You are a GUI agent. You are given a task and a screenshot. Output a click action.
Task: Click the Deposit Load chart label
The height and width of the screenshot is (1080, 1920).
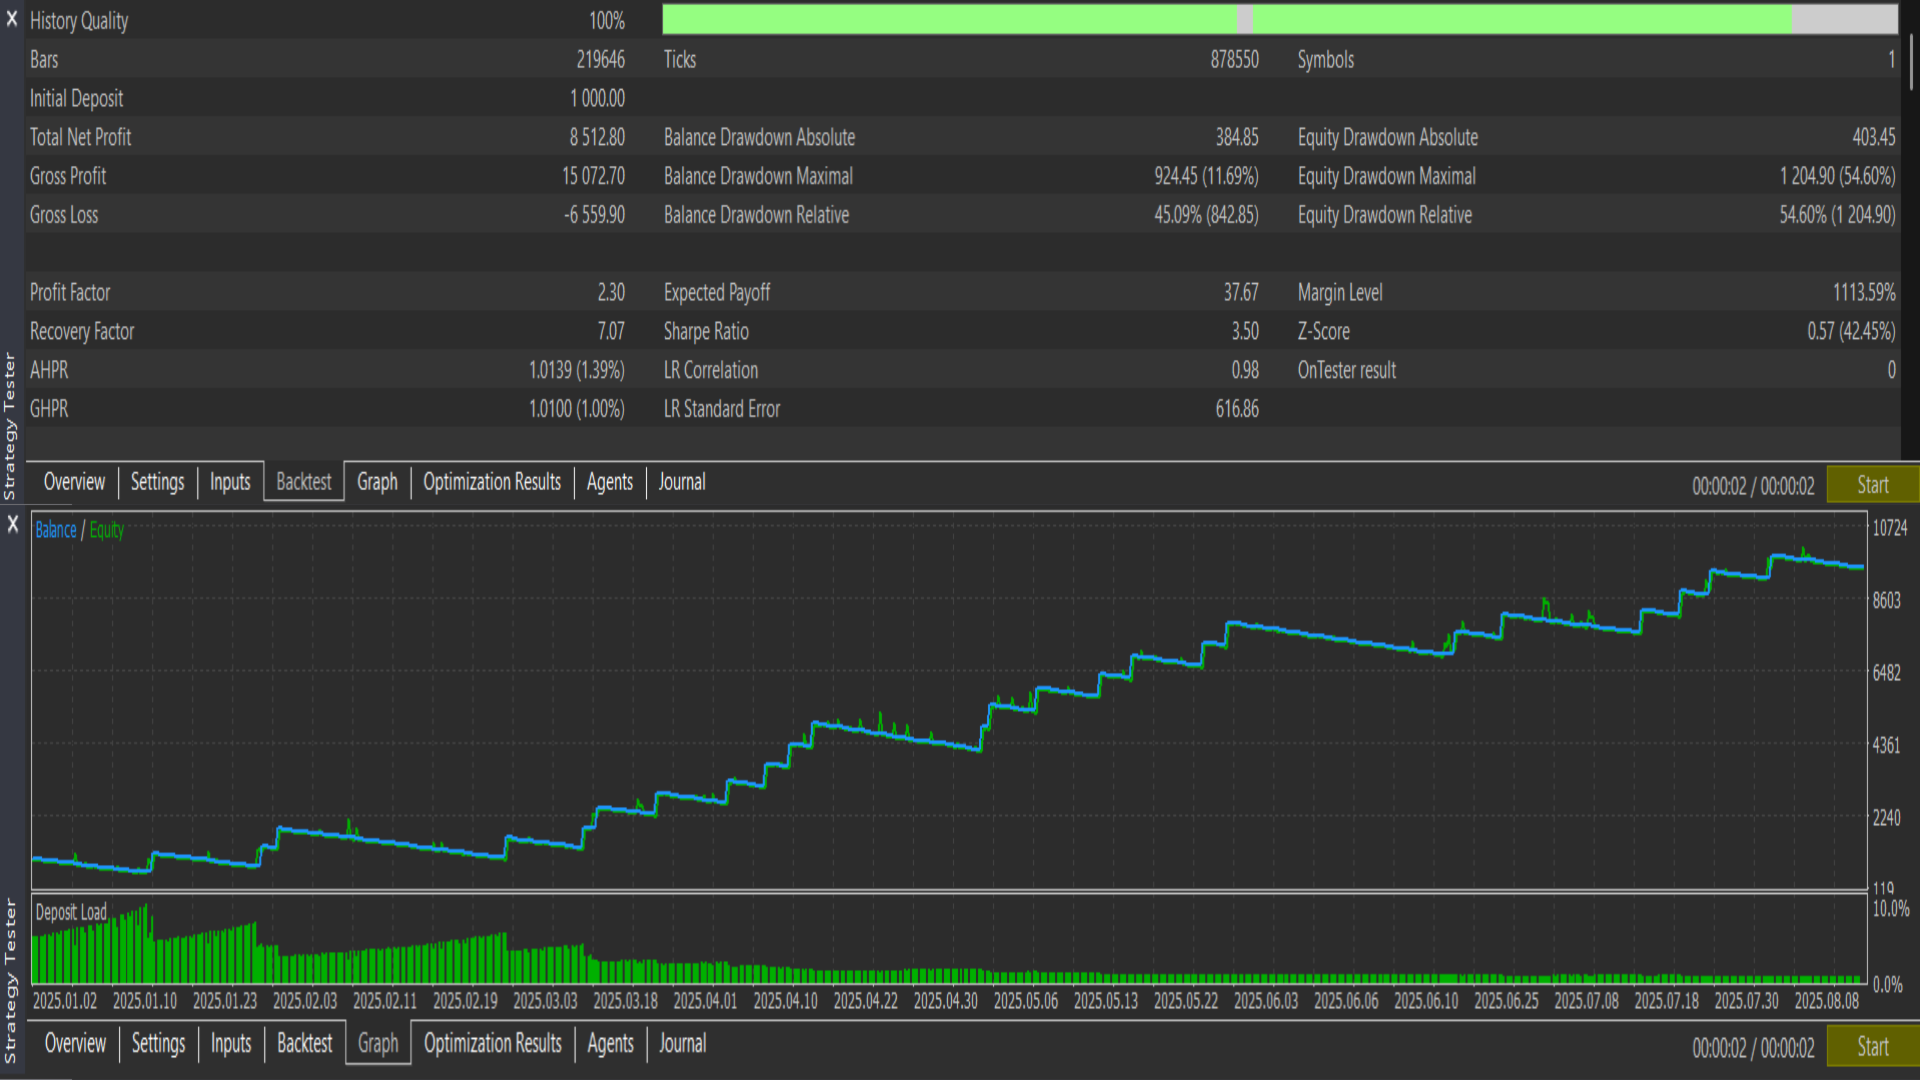tap(71, 912)
